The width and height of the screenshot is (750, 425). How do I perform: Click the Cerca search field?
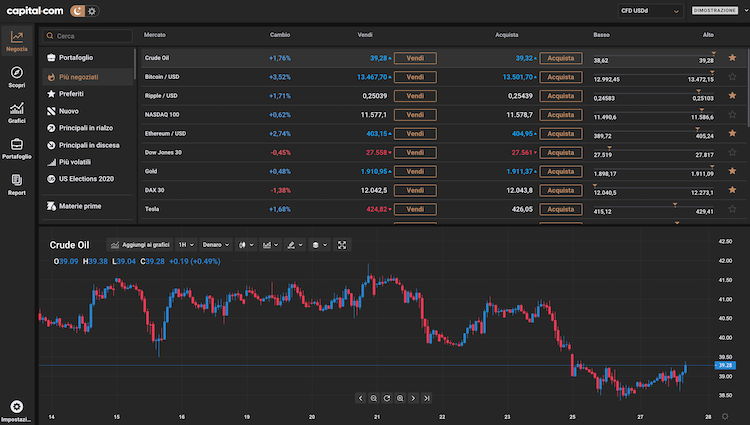point(88,36)
